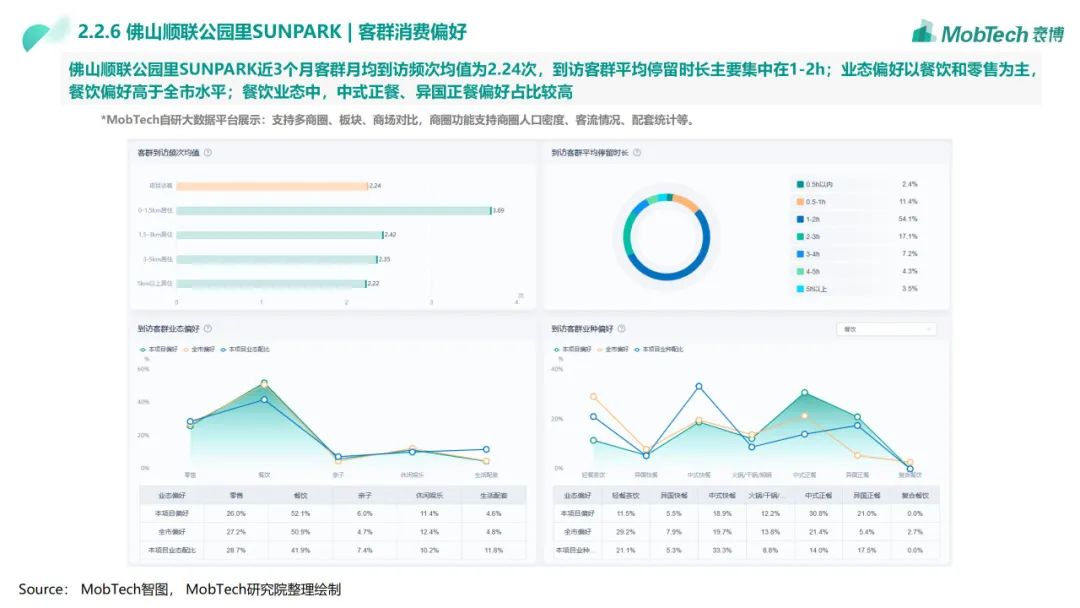Click the 21.0% 异国正餐 cell
Viewport: 1080px width, 608px height.
pyautogui.click(x=866, y=514)
